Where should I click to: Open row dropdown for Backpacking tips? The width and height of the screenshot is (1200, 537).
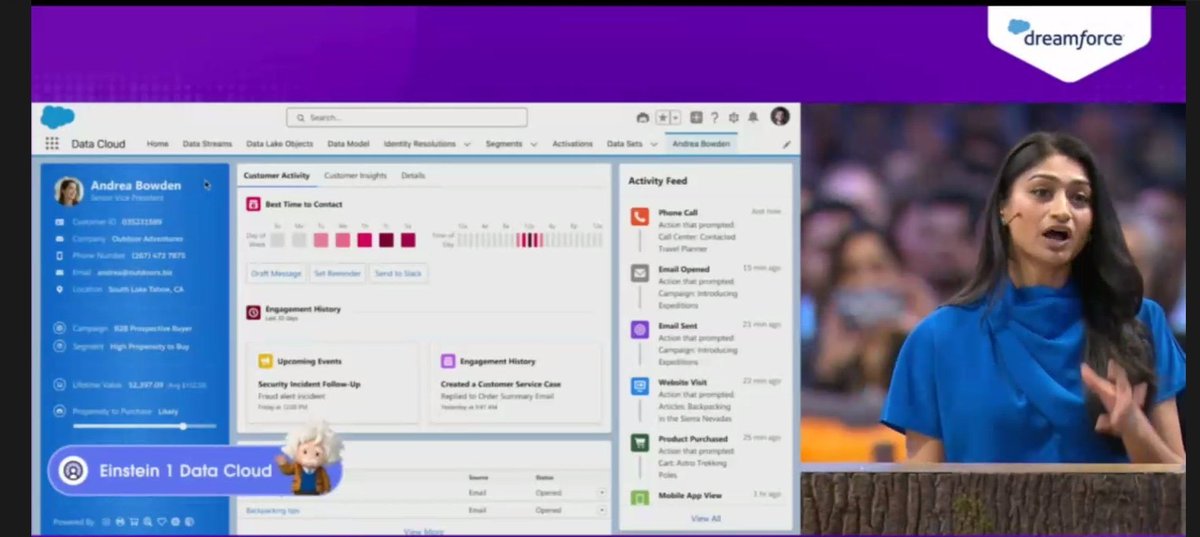pos(601,510)
